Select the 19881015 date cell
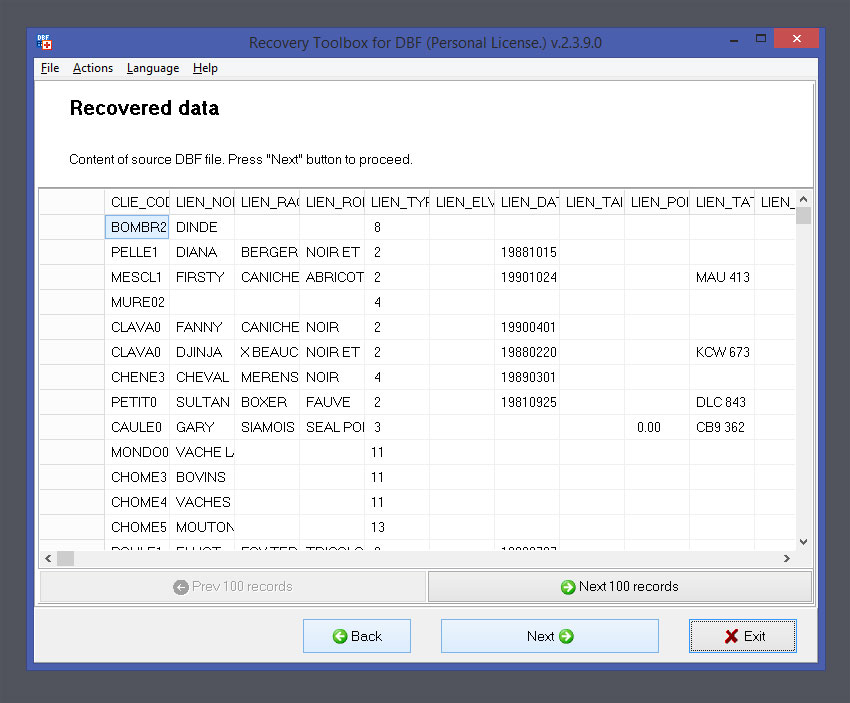This screenshot has width=850, height=703. [x=527, y=252]
